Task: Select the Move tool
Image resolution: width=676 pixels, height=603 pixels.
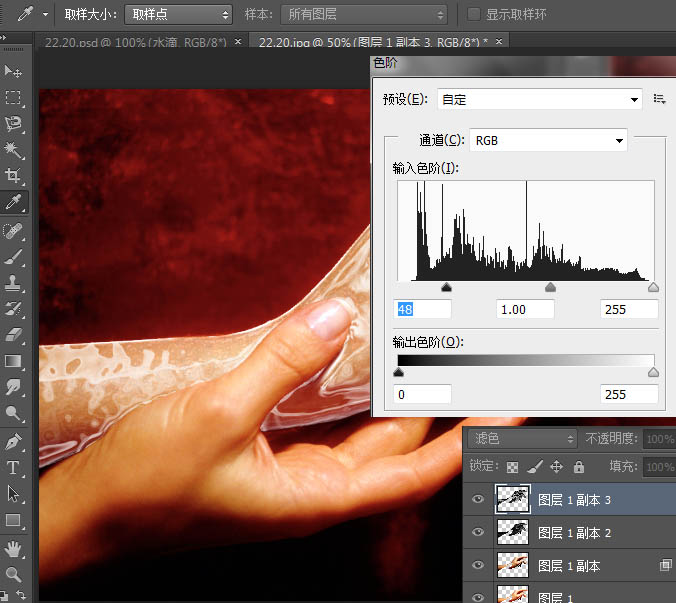Action: click(x=13, y=72)
